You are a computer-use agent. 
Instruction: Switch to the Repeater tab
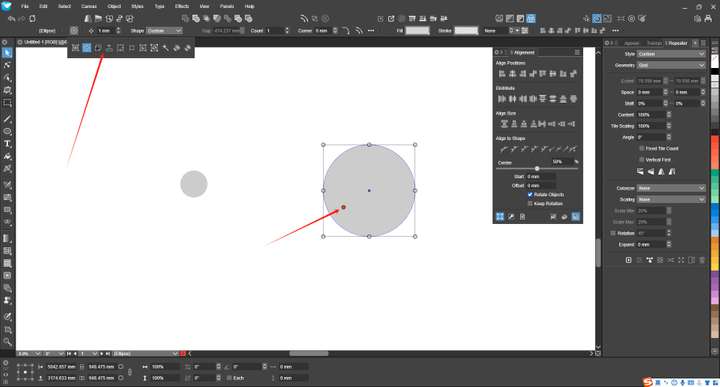[677, 43]
